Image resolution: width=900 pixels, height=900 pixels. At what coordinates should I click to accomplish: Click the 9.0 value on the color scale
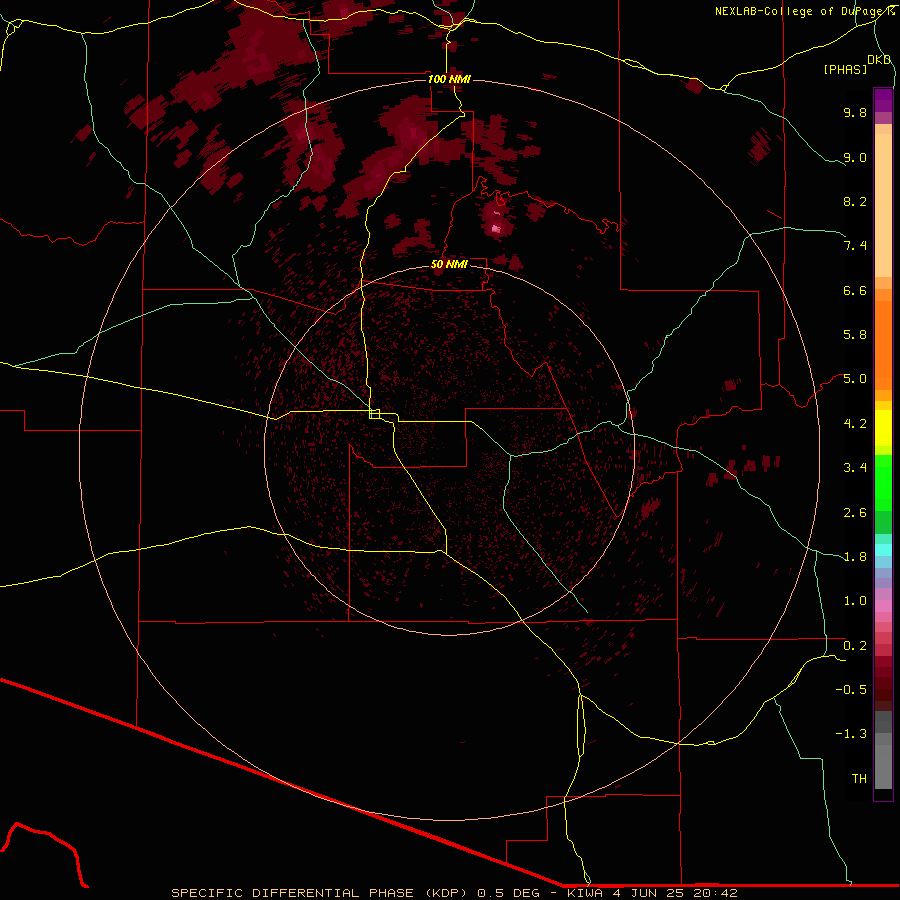(x=855, y=157)
